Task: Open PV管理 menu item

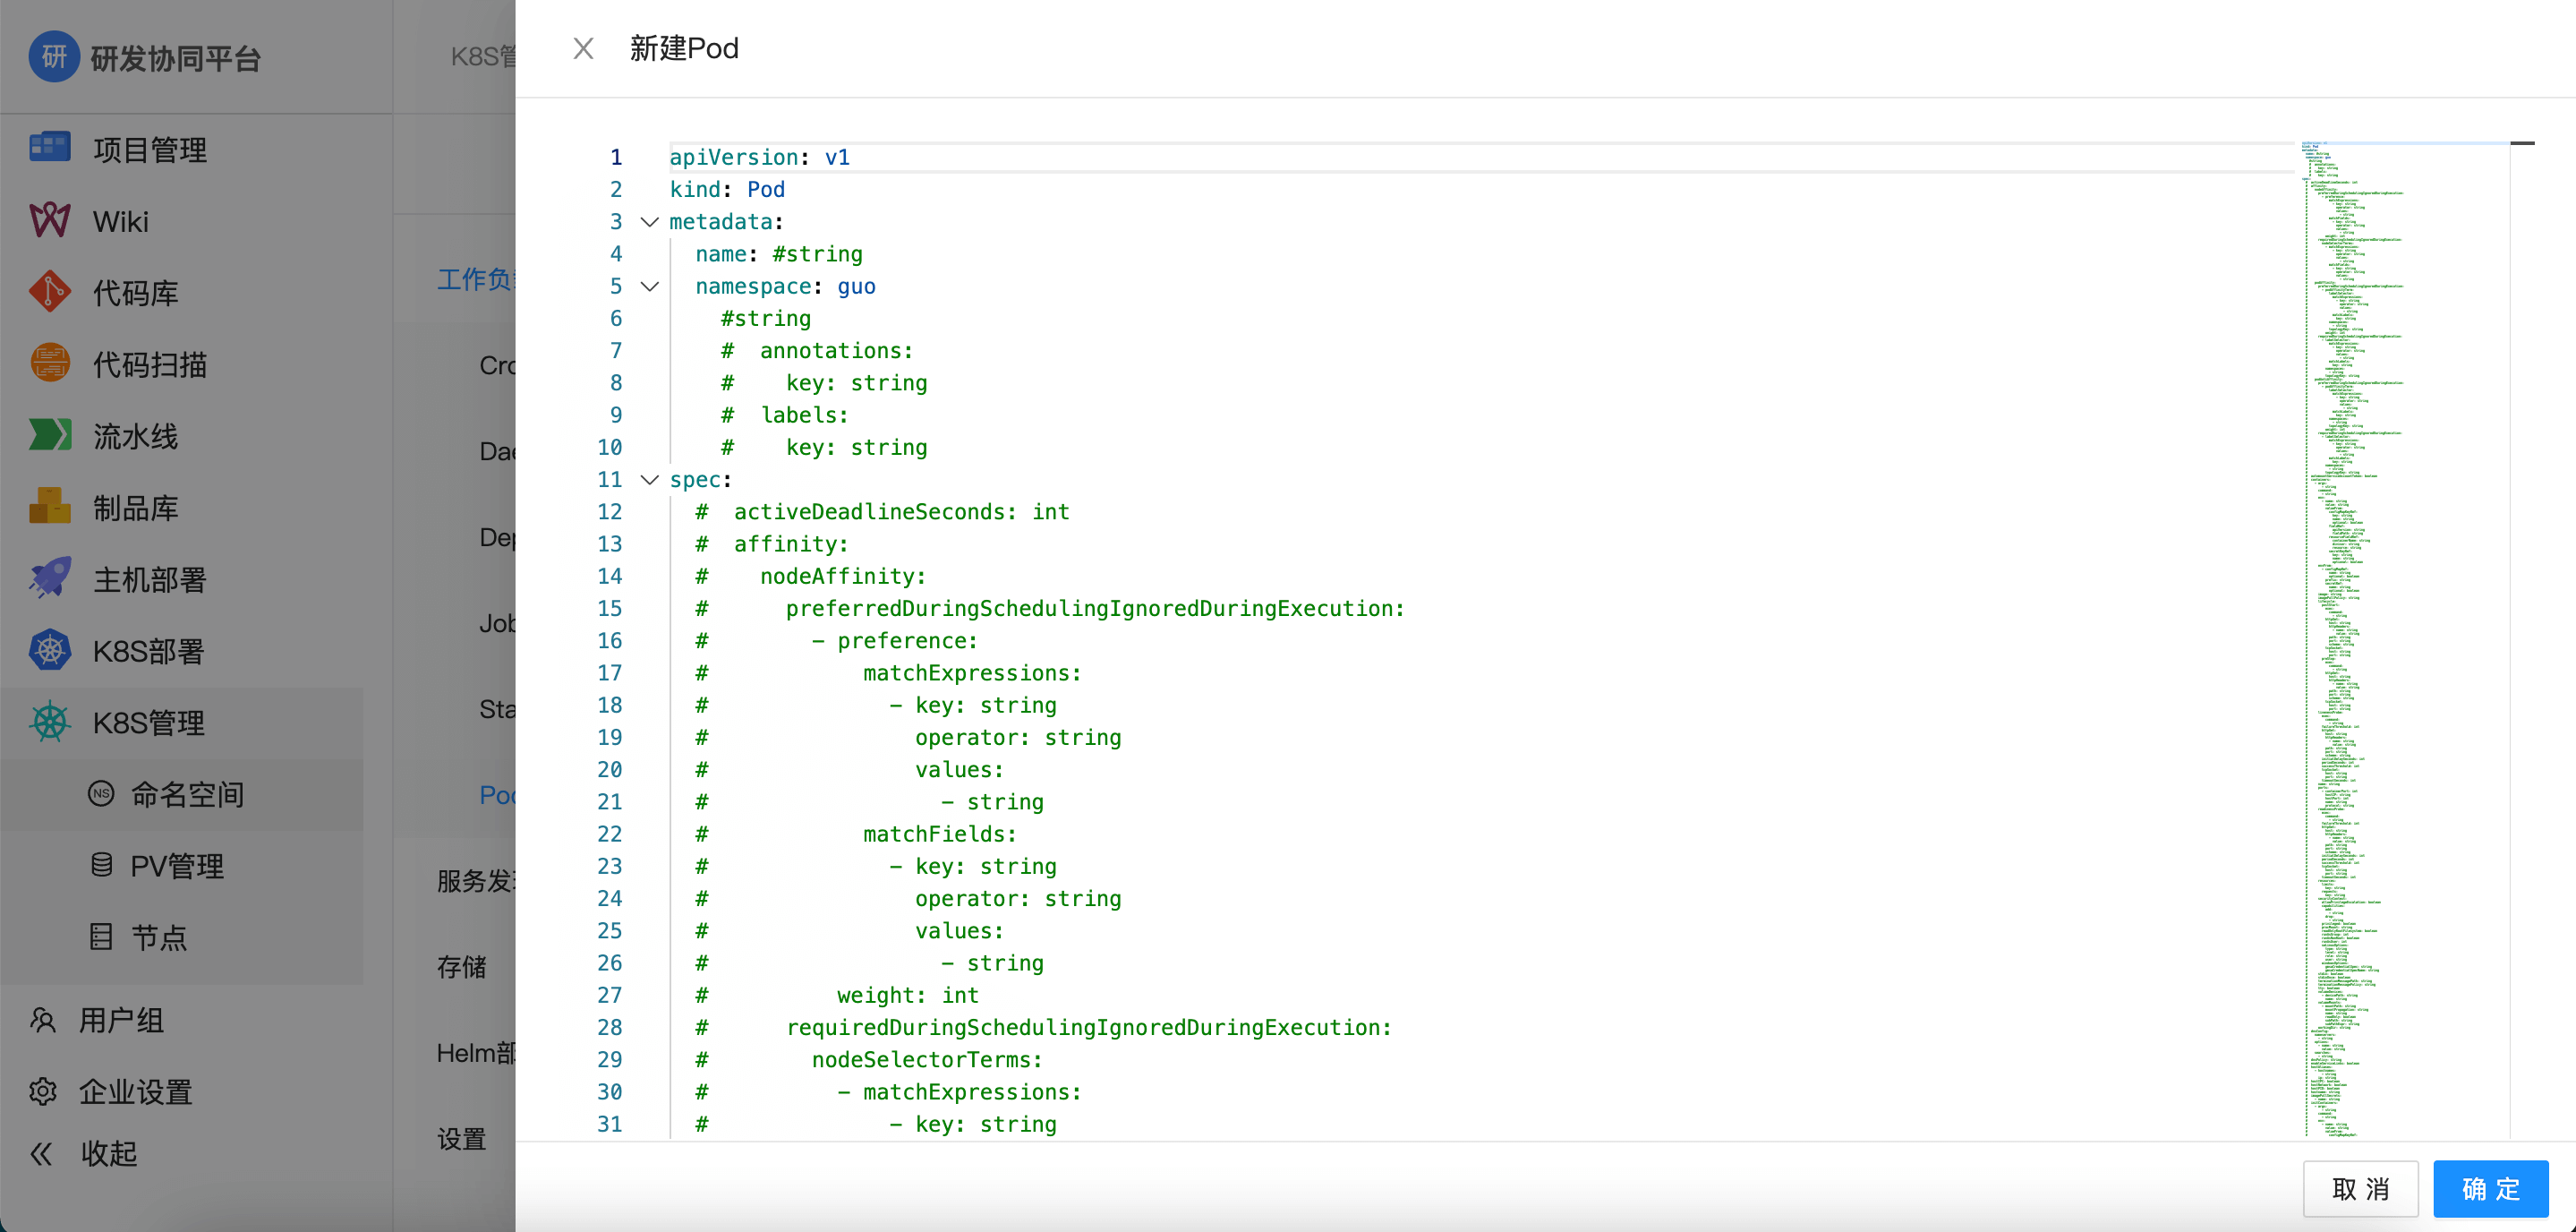Action: [x=177, y=866]
